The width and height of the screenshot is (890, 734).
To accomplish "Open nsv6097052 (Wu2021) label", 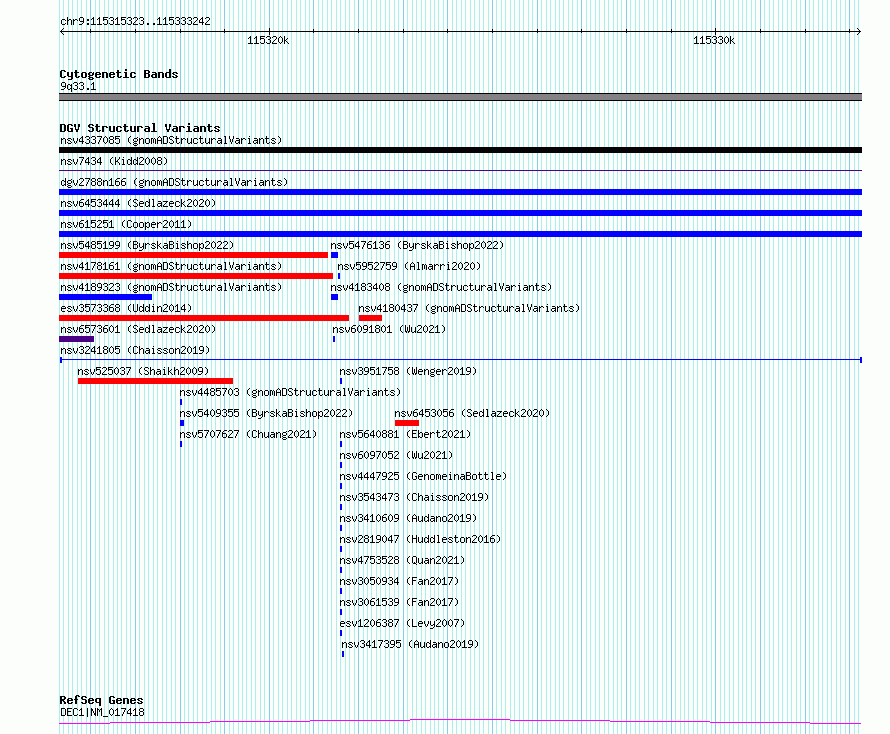I will click(396, 455).
